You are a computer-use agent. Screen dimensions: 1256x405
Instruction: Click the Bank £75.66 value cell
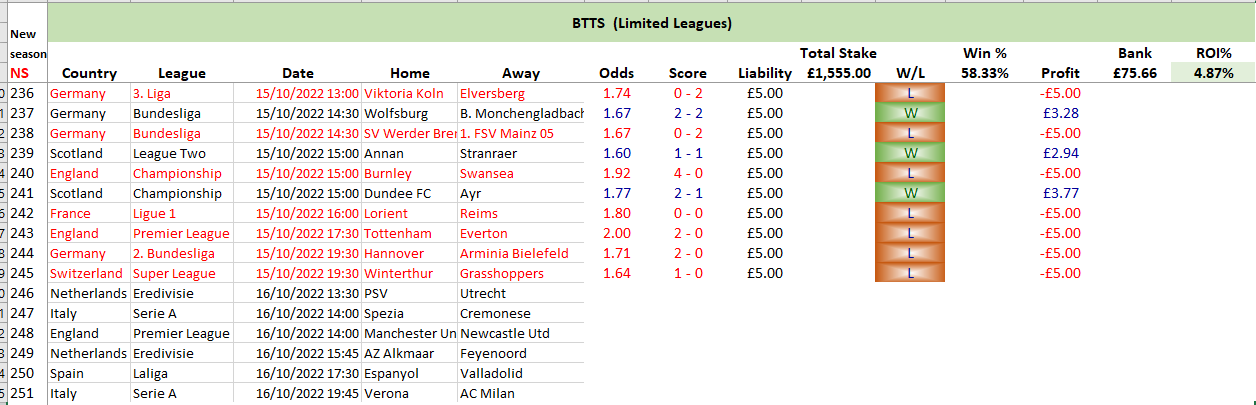pos(1135,73)
